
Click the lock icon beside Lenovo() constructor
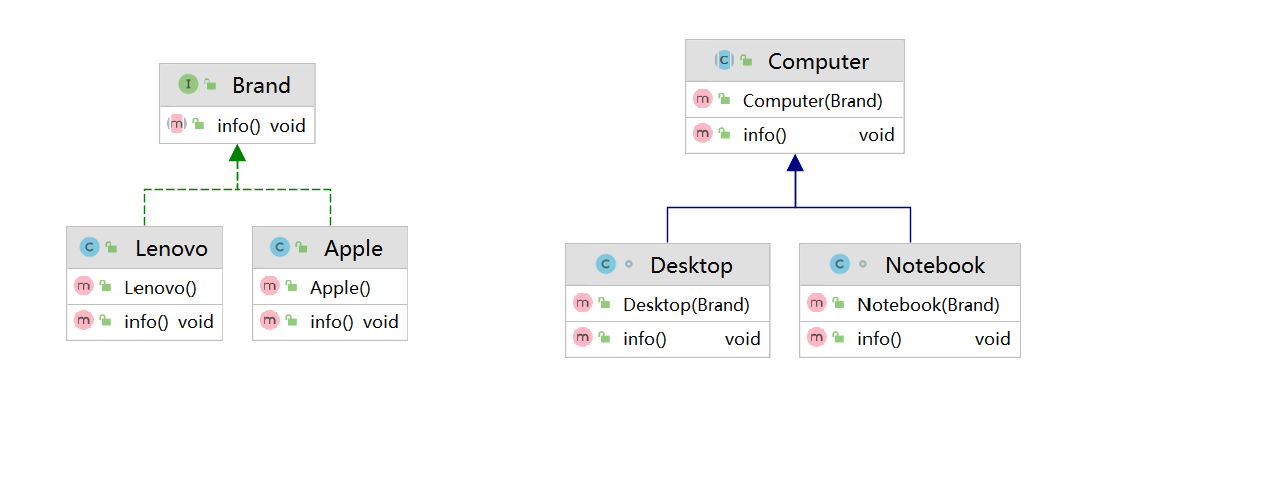[x=106, y=288]
